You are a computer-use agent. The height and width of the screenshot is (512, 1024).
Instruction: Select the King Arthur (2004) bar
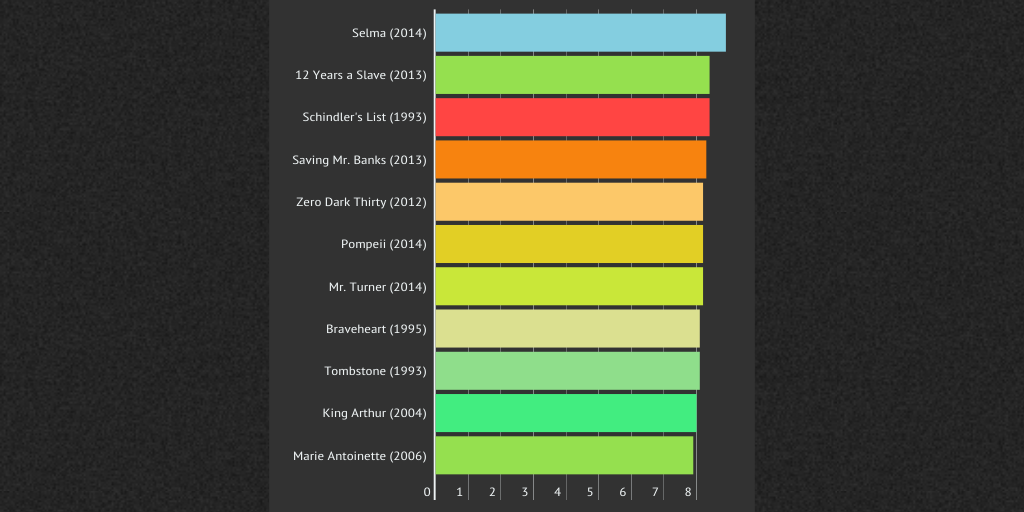tap(565, 413)
